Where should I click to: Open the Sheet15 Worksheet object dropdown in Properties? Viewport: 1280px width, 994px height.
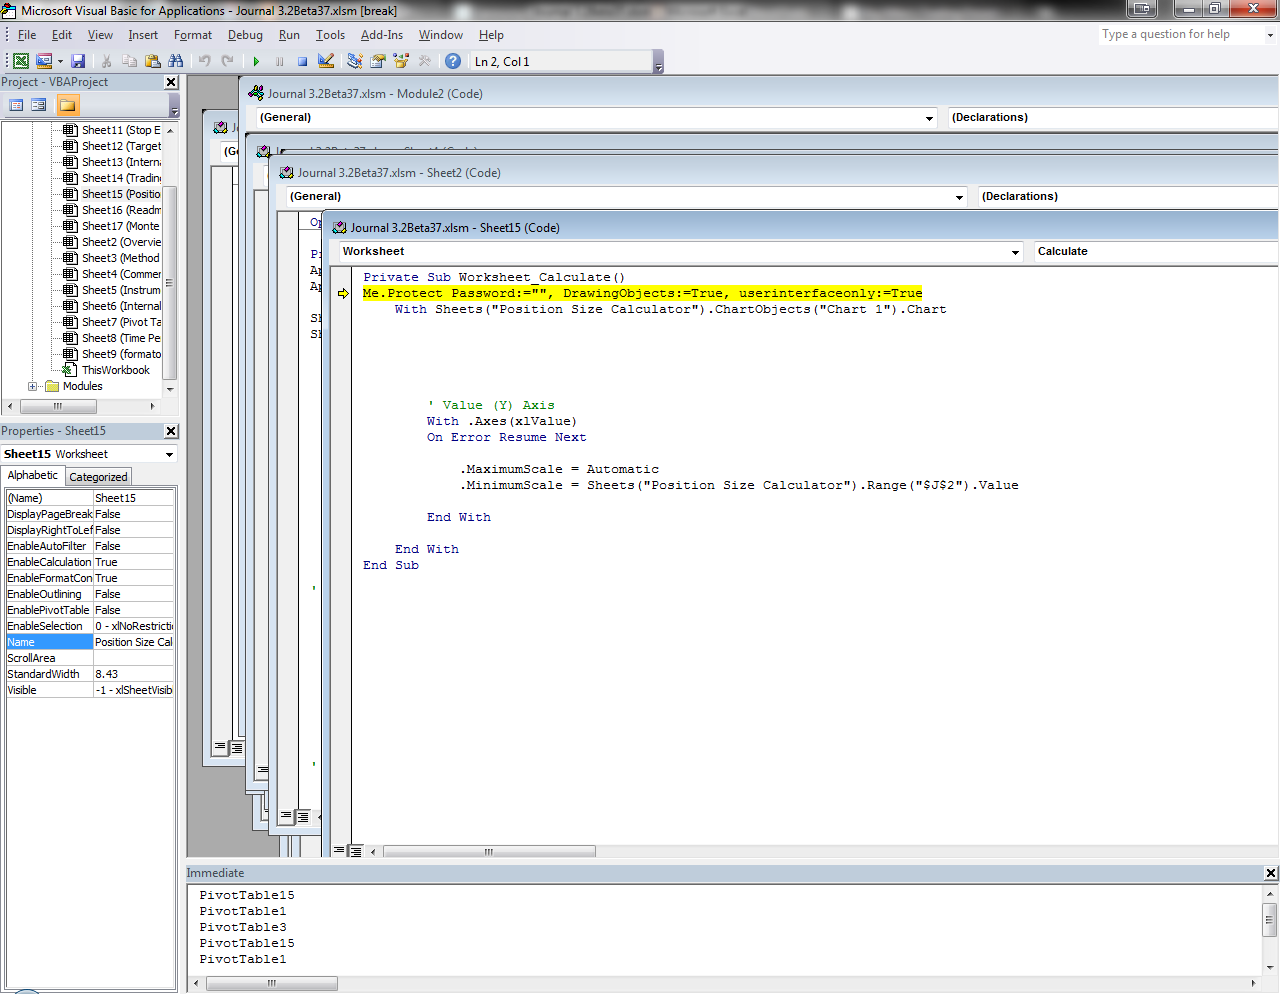pyautogui.click(x=169, y=454)
